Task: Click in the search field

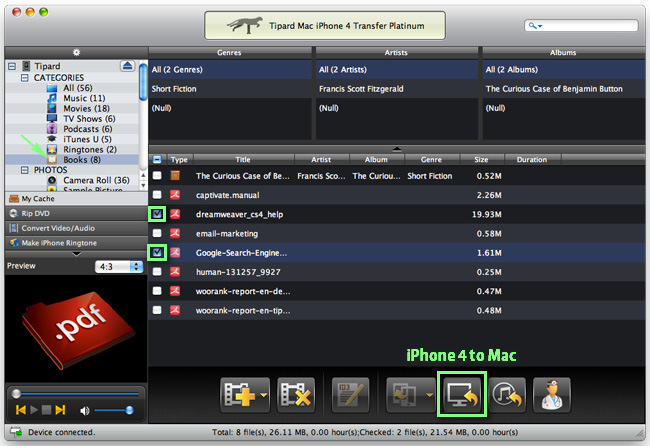Action: point(581,26)
